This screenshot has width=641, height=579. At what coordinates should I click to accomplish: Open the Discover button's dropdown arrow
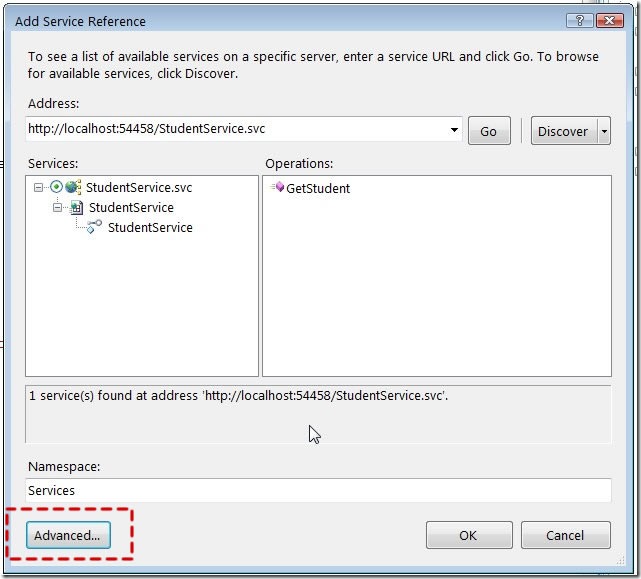(604, 131)
